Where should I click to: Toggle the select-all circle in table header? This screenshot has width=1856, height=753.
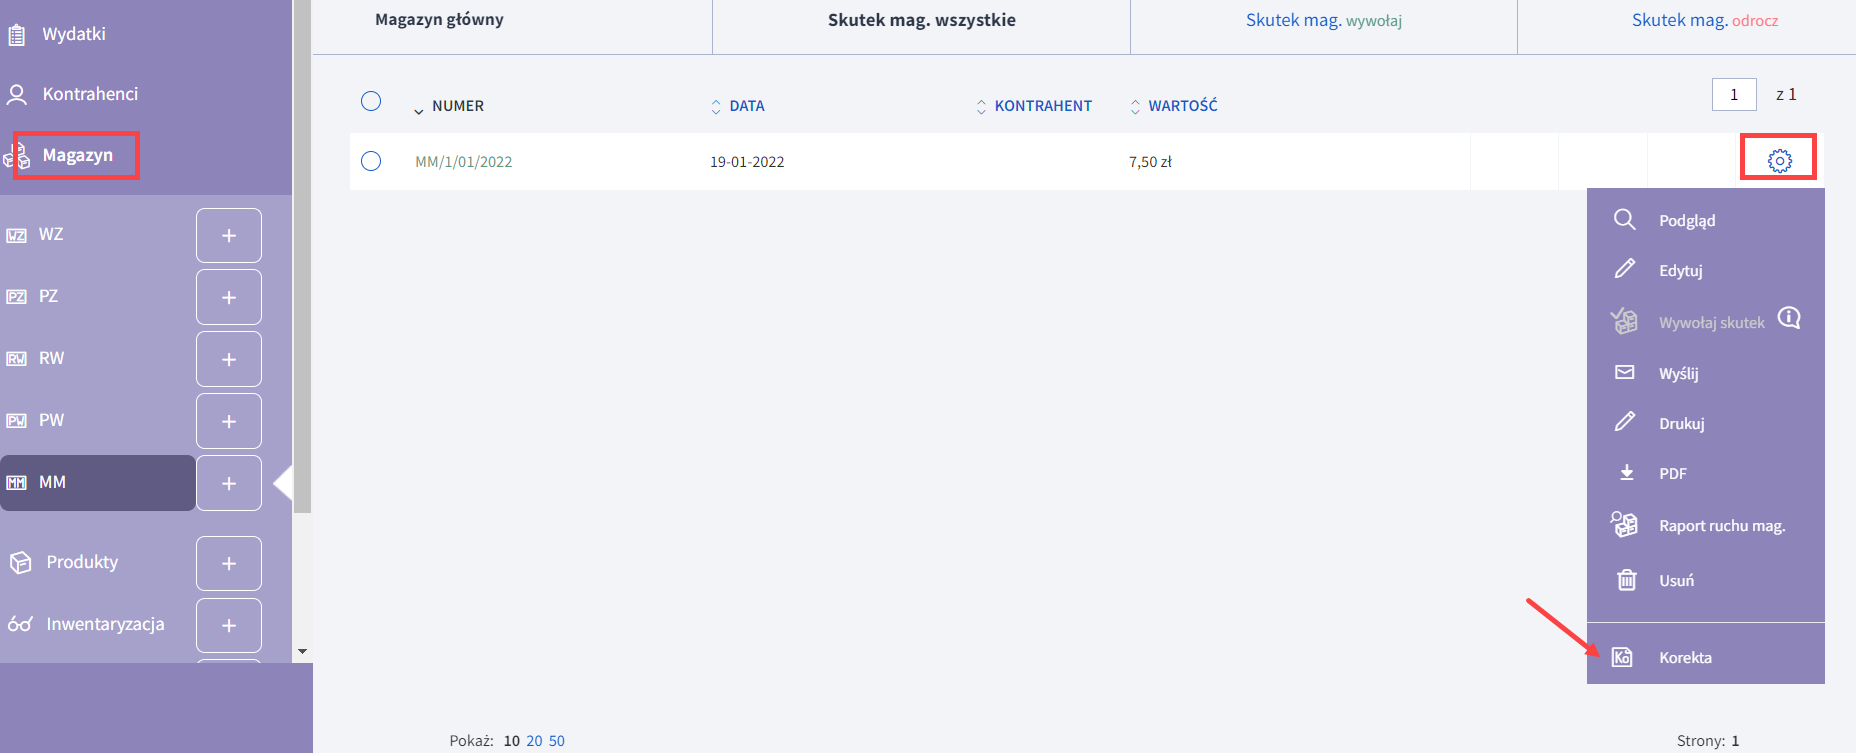tap(371, 101)
